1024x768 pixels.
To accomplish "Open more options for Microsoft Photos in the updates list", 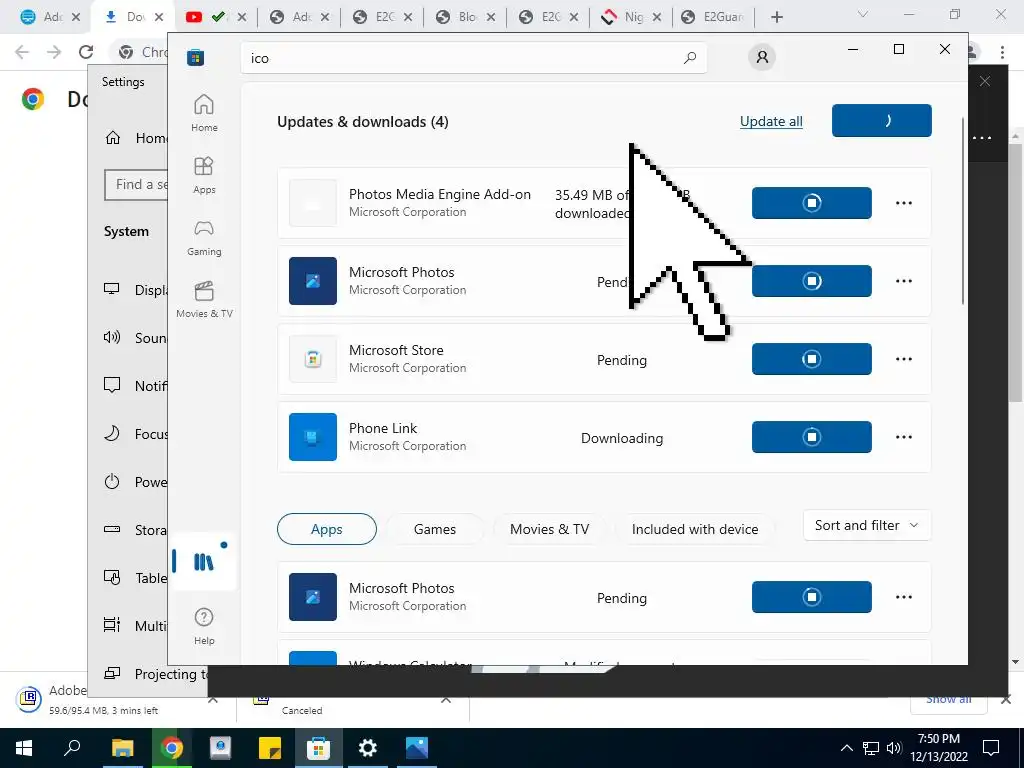I will tap(904, 281).
